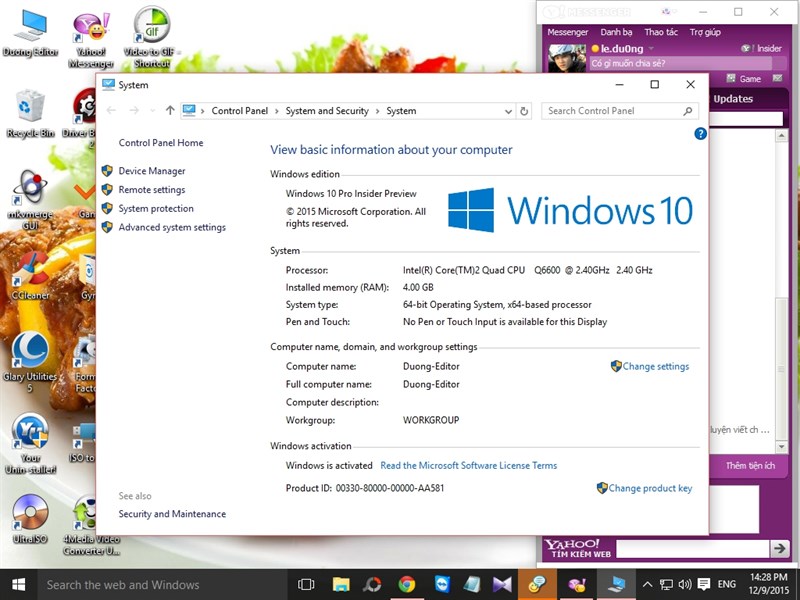Open Thao tác menu in Yahoo Messenger
Viewport: 800px width, 600px height.
661,32
